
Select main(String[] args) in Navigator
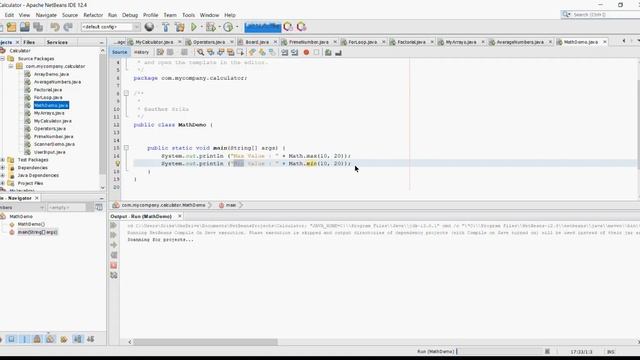point(38,232)
